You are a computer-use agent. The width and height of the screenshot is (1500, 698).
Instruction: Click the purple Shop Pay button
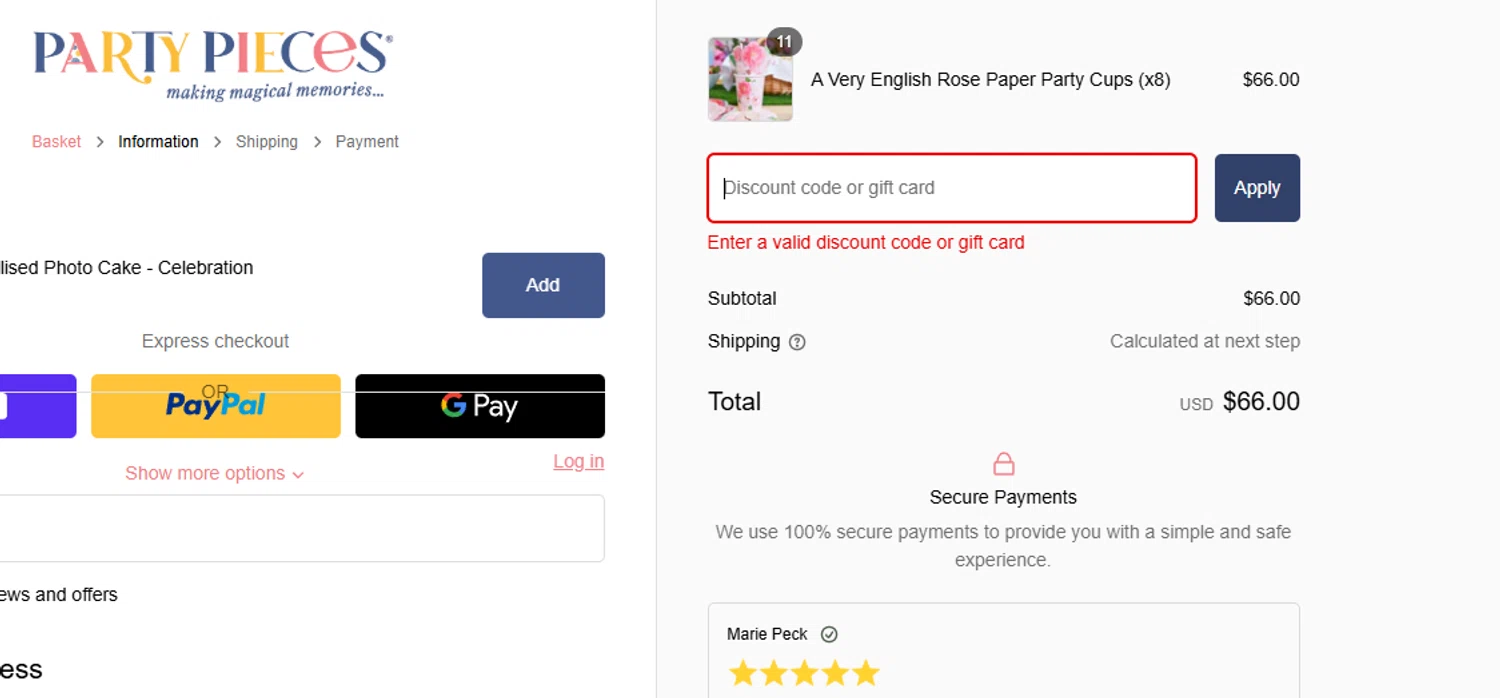38,406
